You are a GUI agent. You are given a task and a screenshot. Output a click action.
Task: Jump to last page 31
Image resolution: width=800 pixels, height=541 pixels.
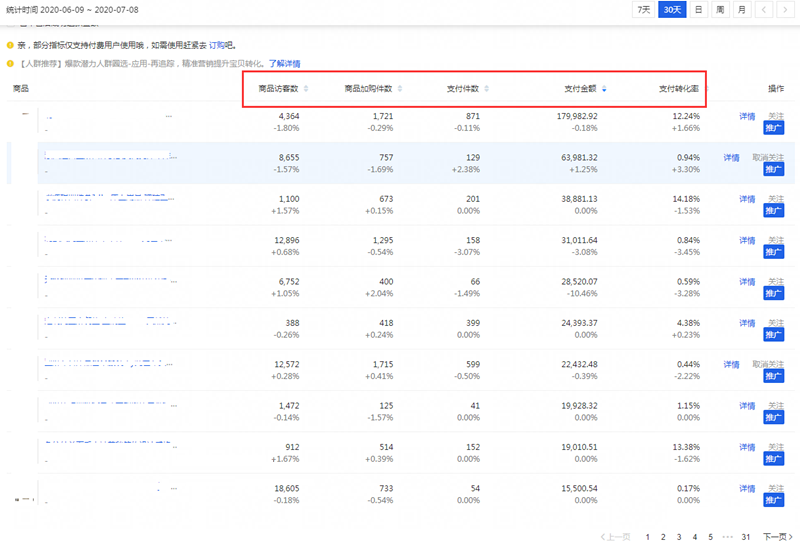746,536
